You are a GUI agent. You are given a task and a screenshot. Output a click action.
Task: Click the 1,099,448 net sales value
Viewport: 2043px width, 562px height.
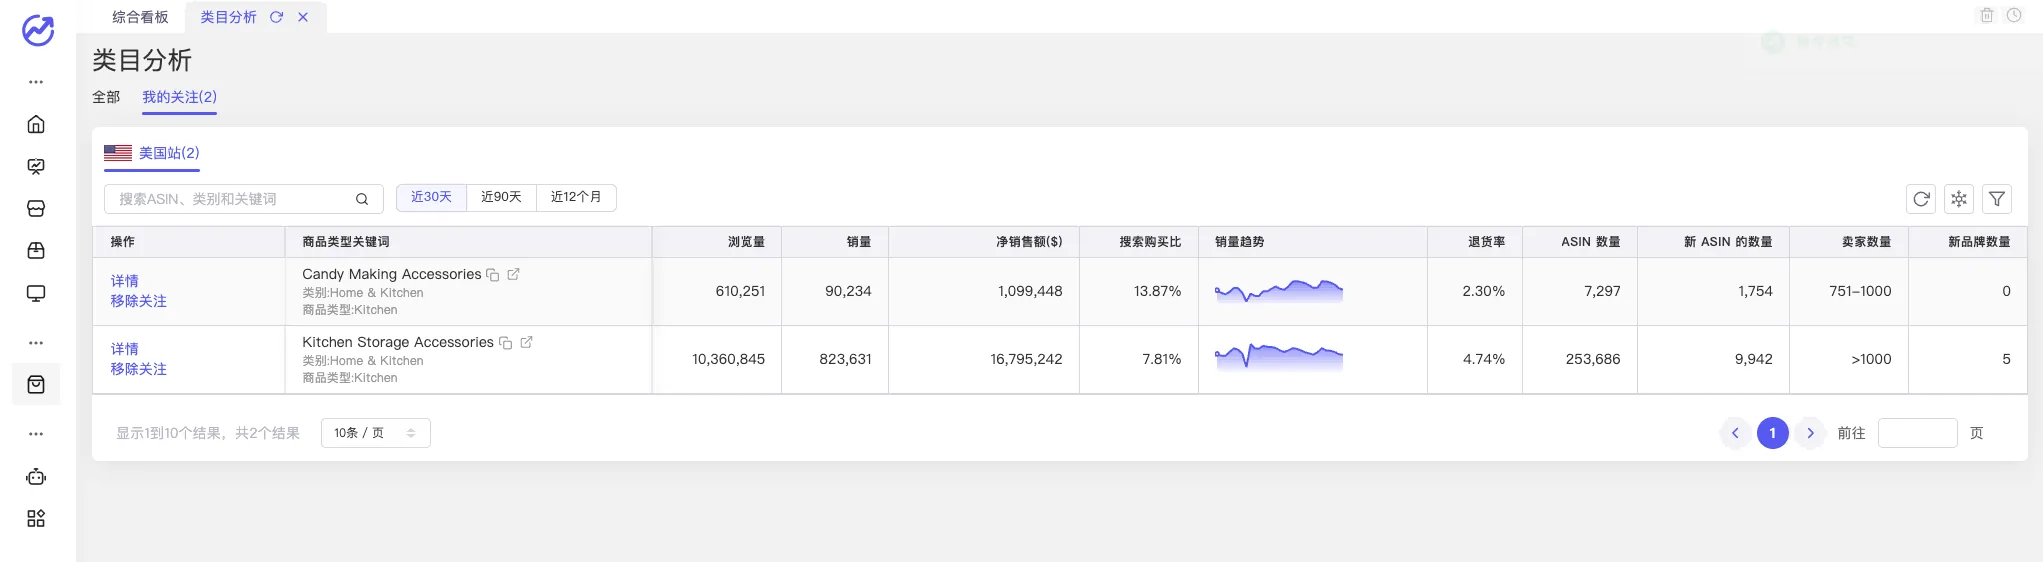tap(1030, 291)
